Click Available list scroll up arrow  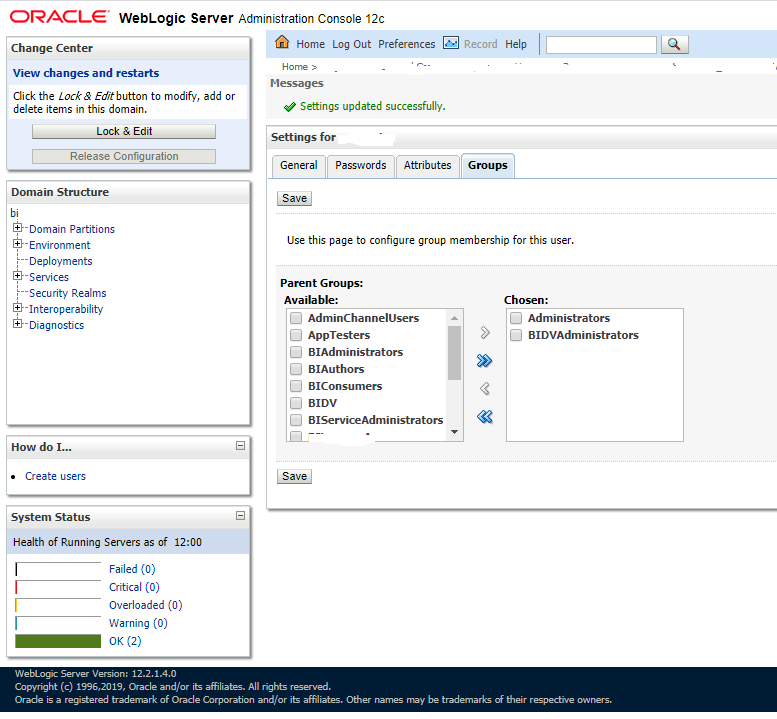(x=454, y=318)
